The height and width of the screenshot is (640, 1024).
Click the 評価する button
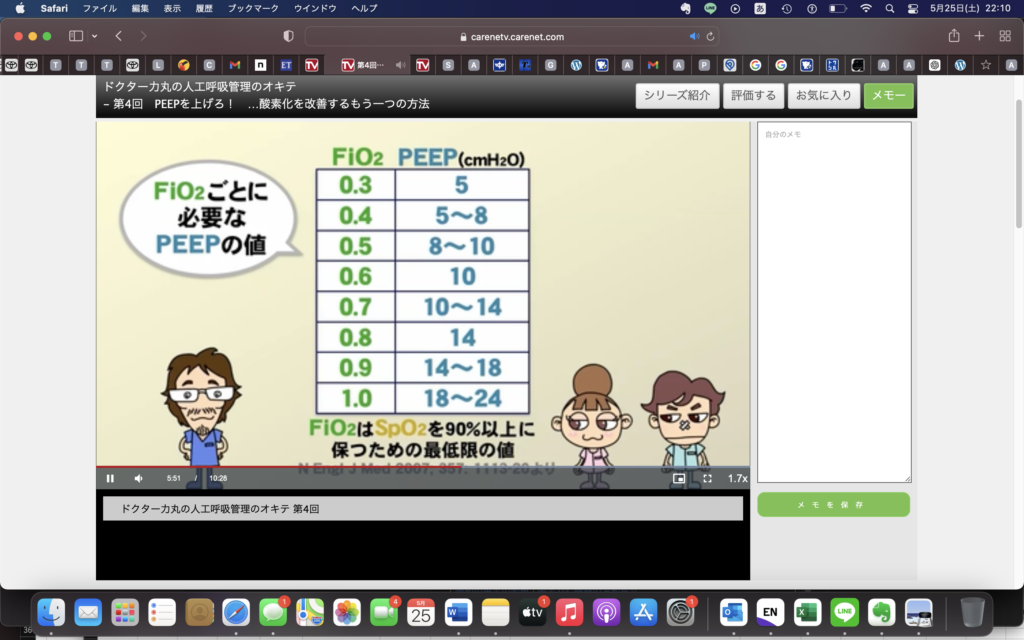tap(753, 96)
